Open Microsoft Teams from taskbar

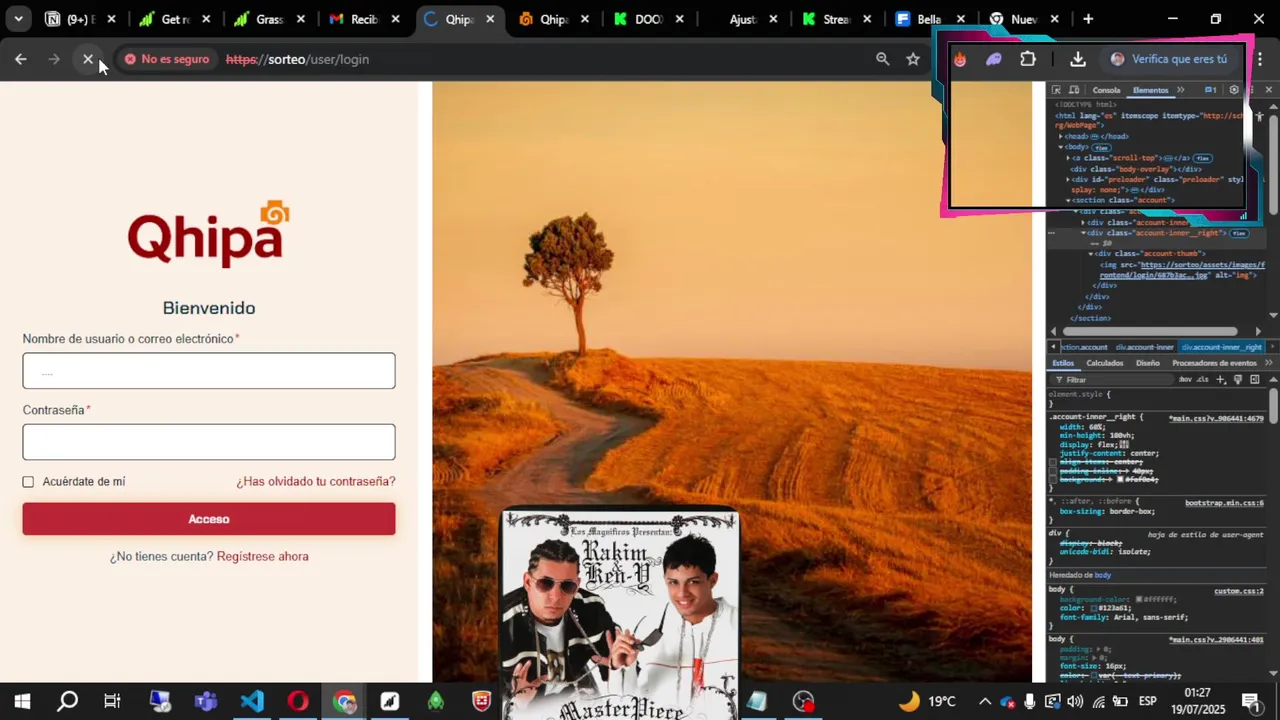point(206,701)
